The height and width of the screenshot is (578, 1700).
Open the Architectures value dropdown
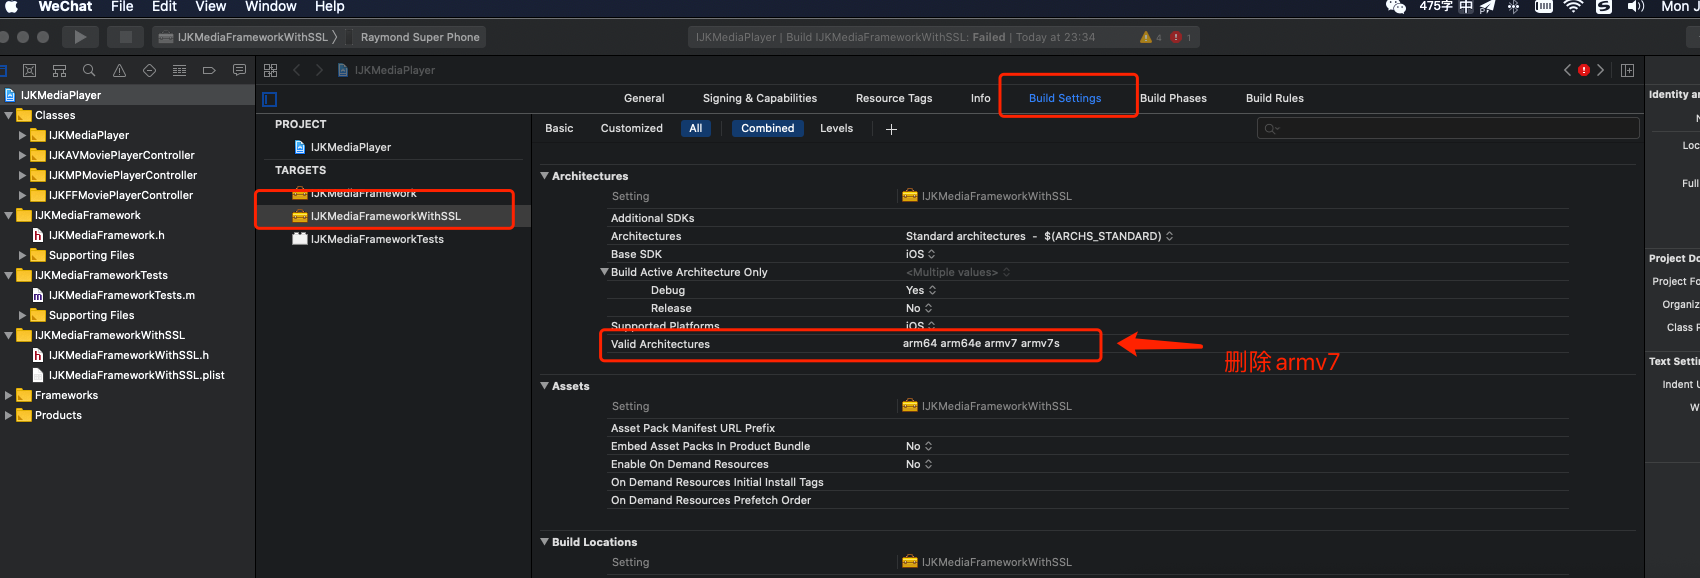point(1040,236)
